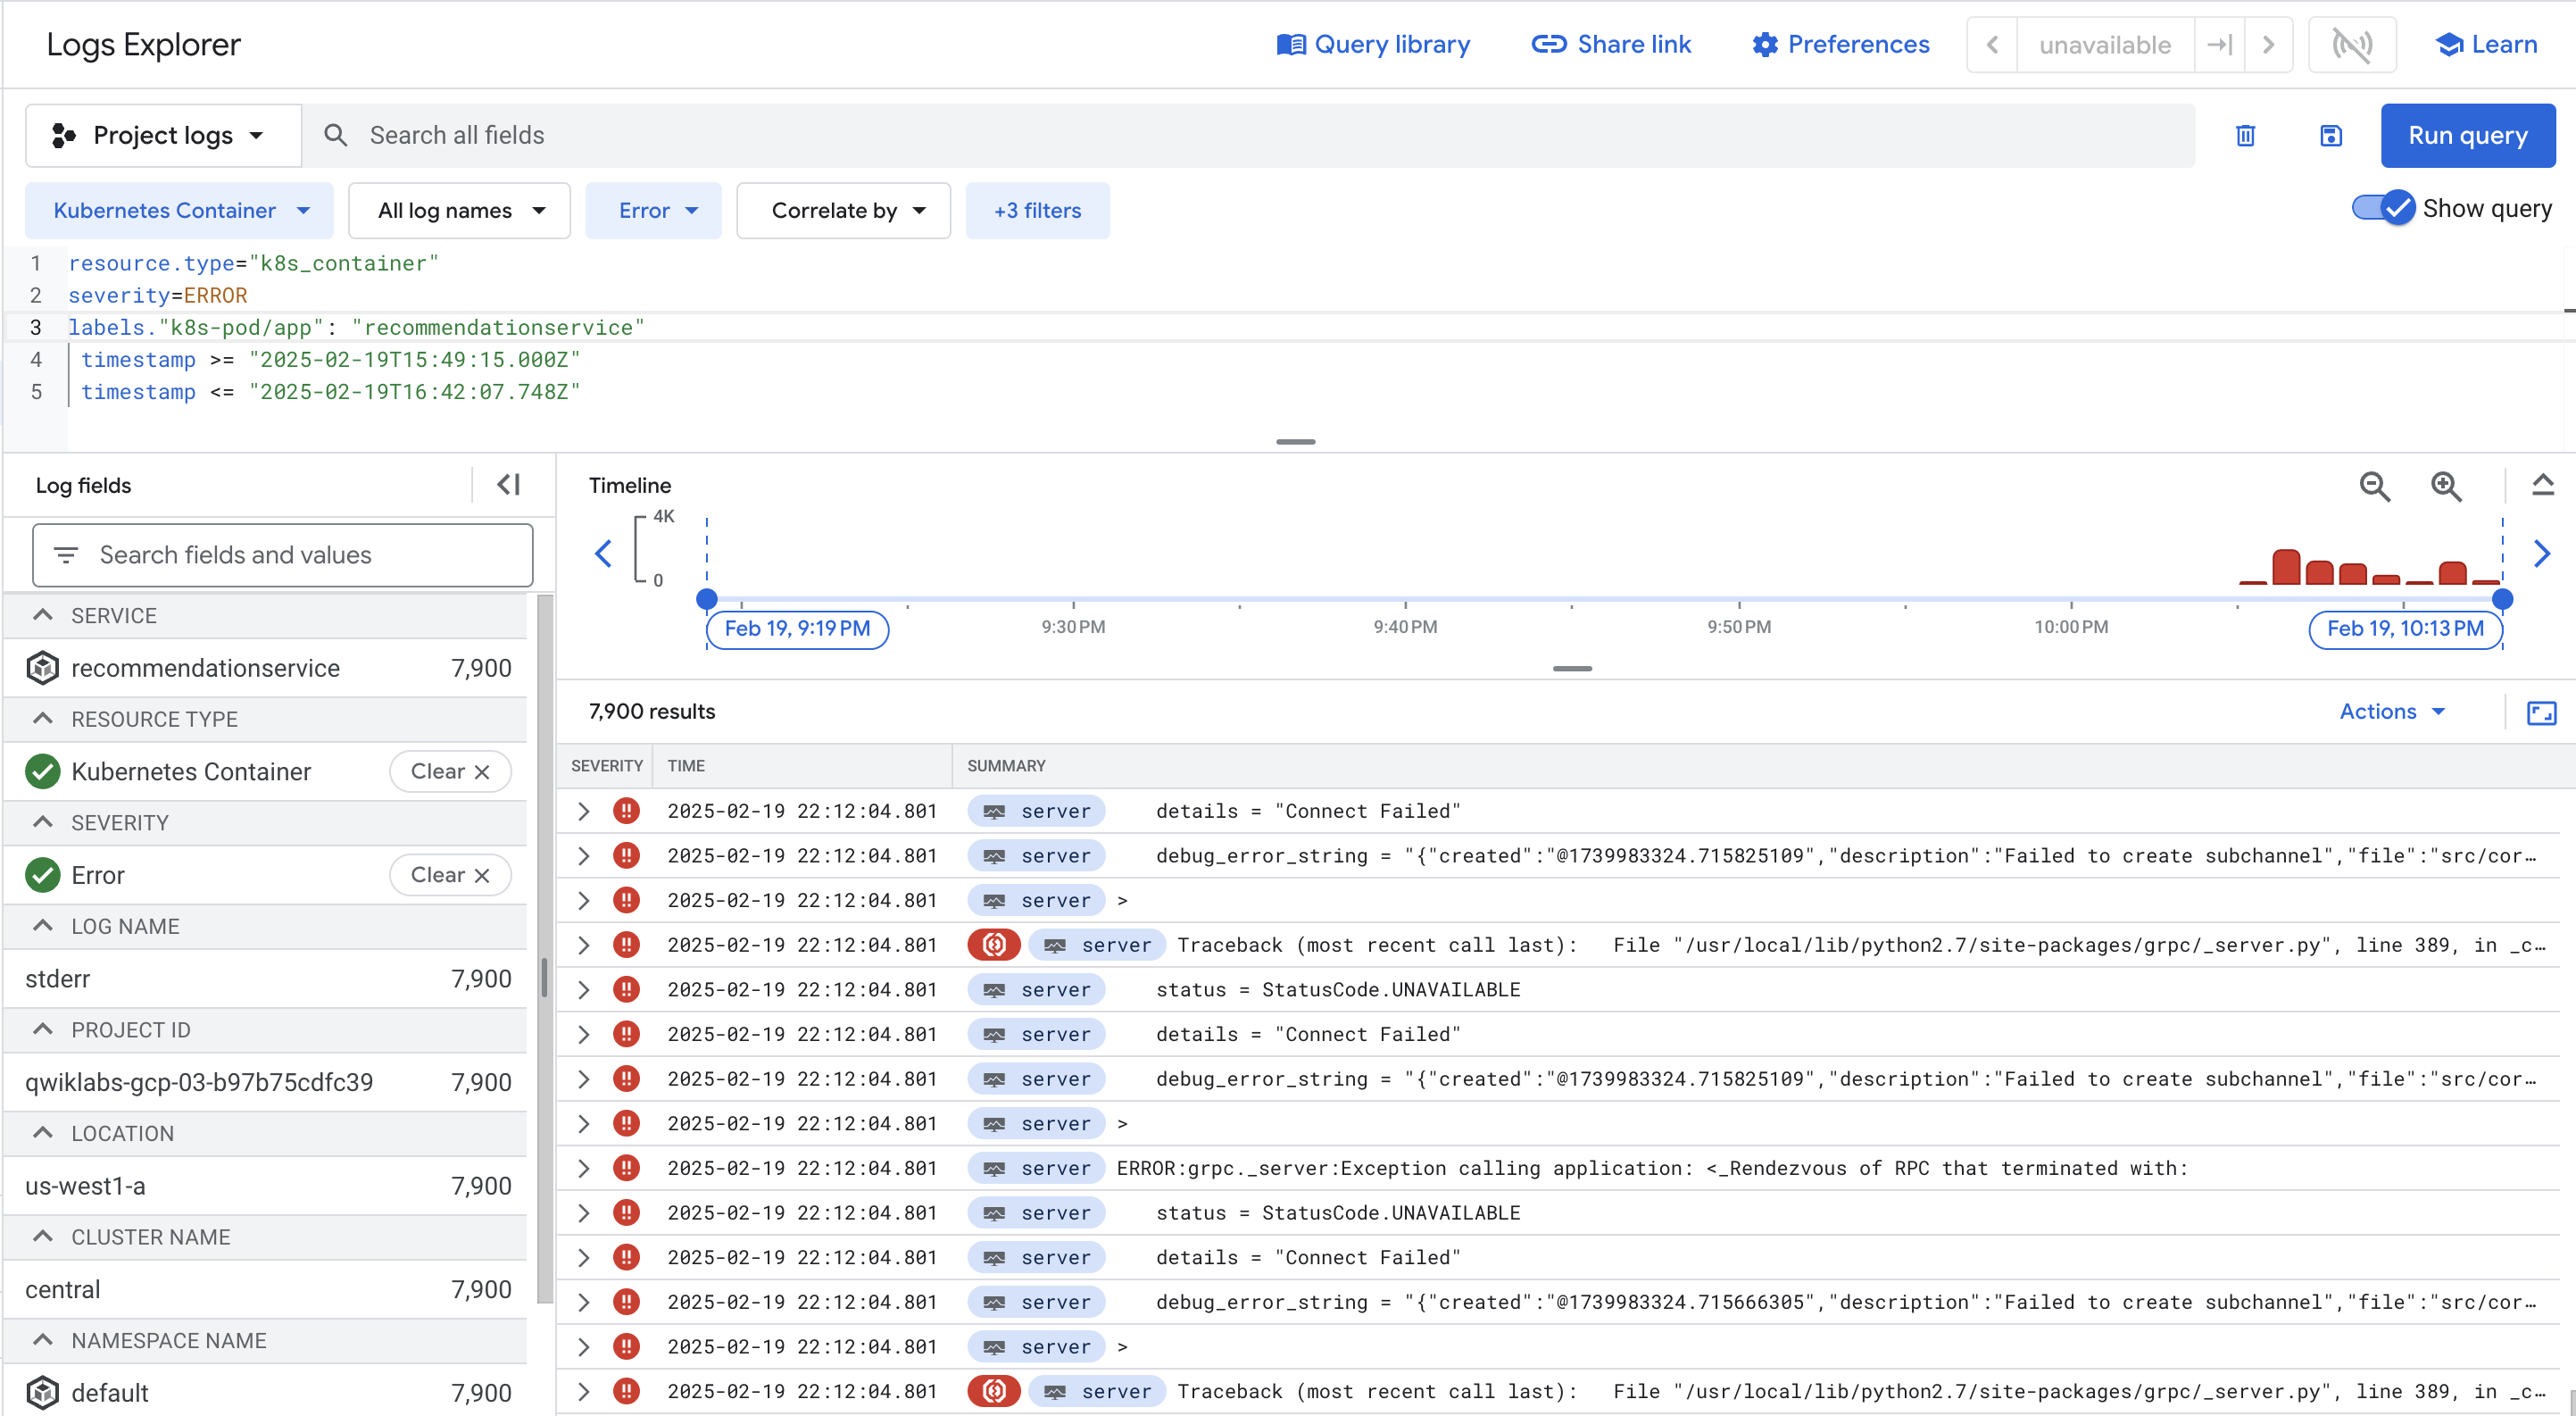Shift the timeline forward
This screenshot has width=2576, height=1416.
coord(2541,553)
